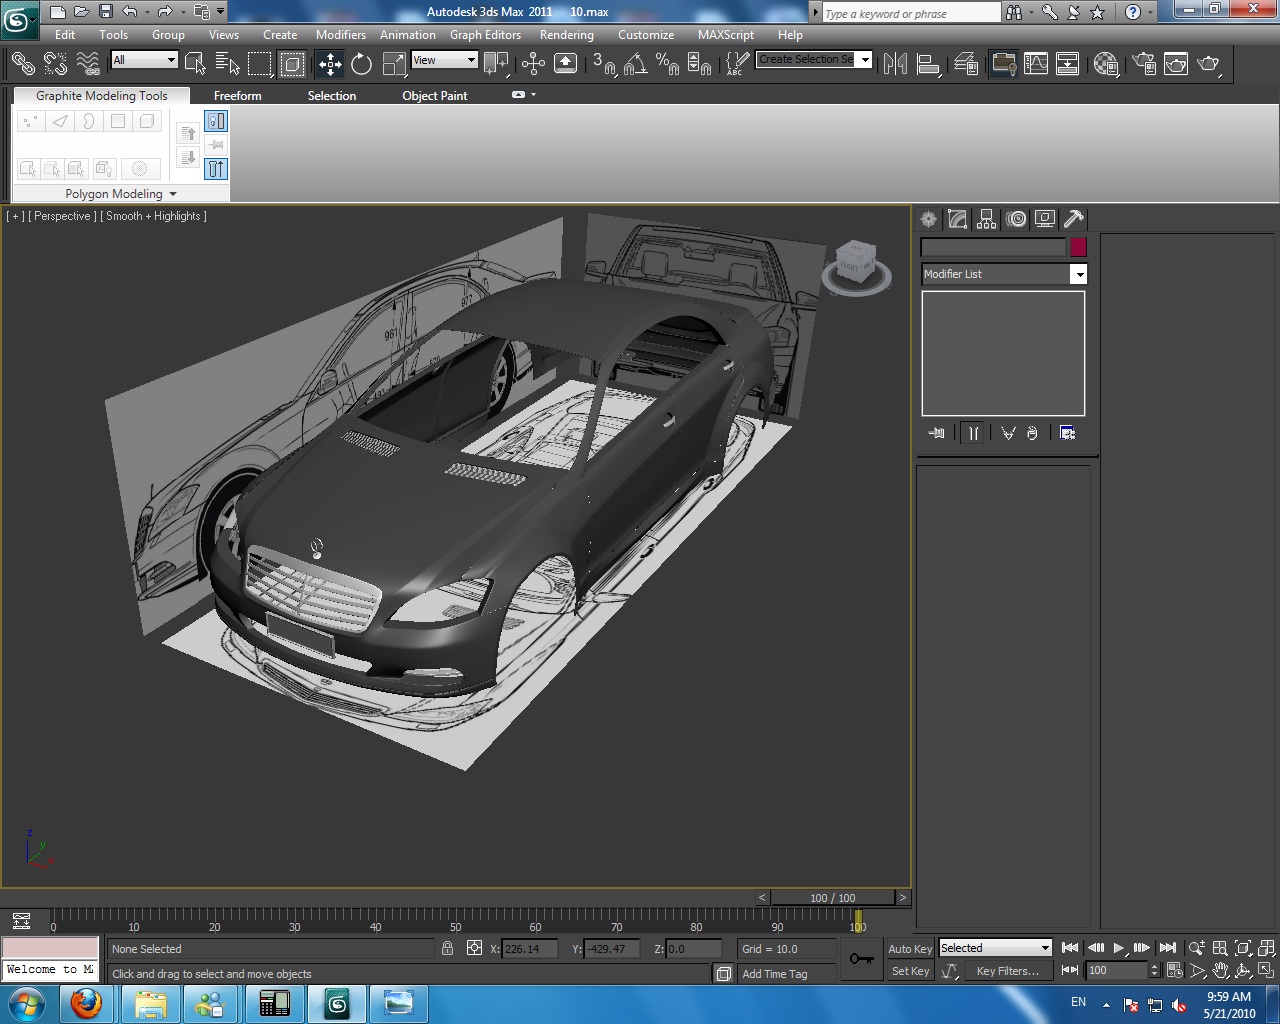1280x1024 pixels.
Task: Open the Motion command panel
Action: (1016, 219)
